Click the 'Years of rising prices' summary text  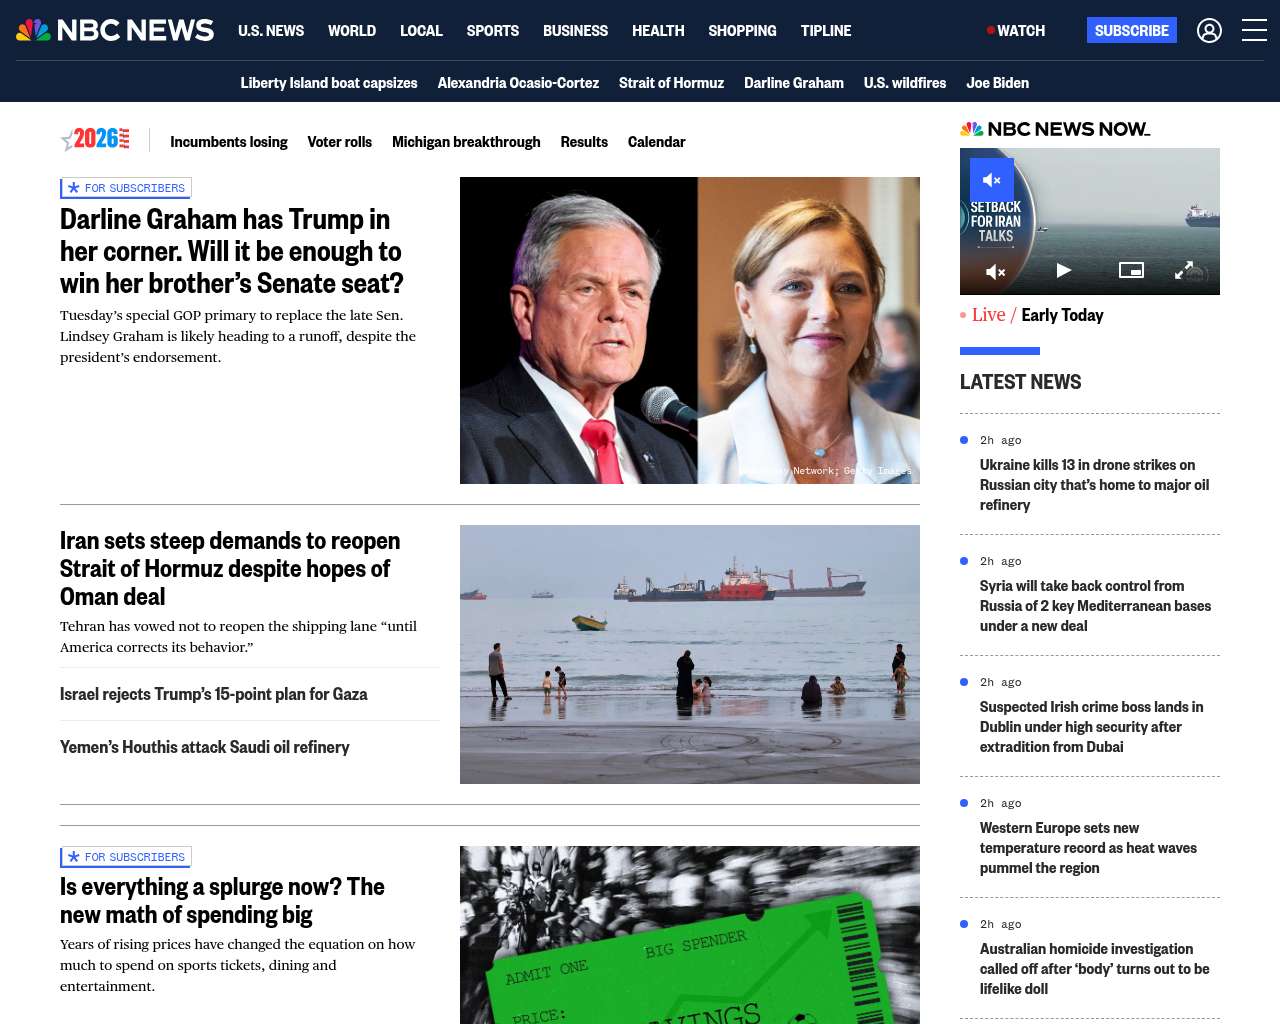[237, 965]
